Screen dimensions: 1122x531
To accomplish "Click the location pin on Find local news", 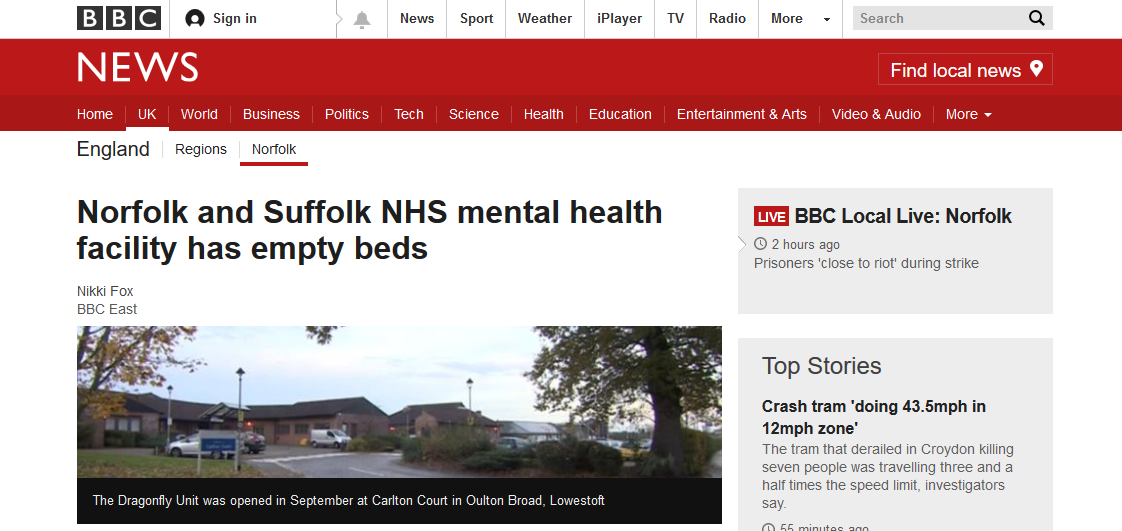I will tap(1035, 69).
